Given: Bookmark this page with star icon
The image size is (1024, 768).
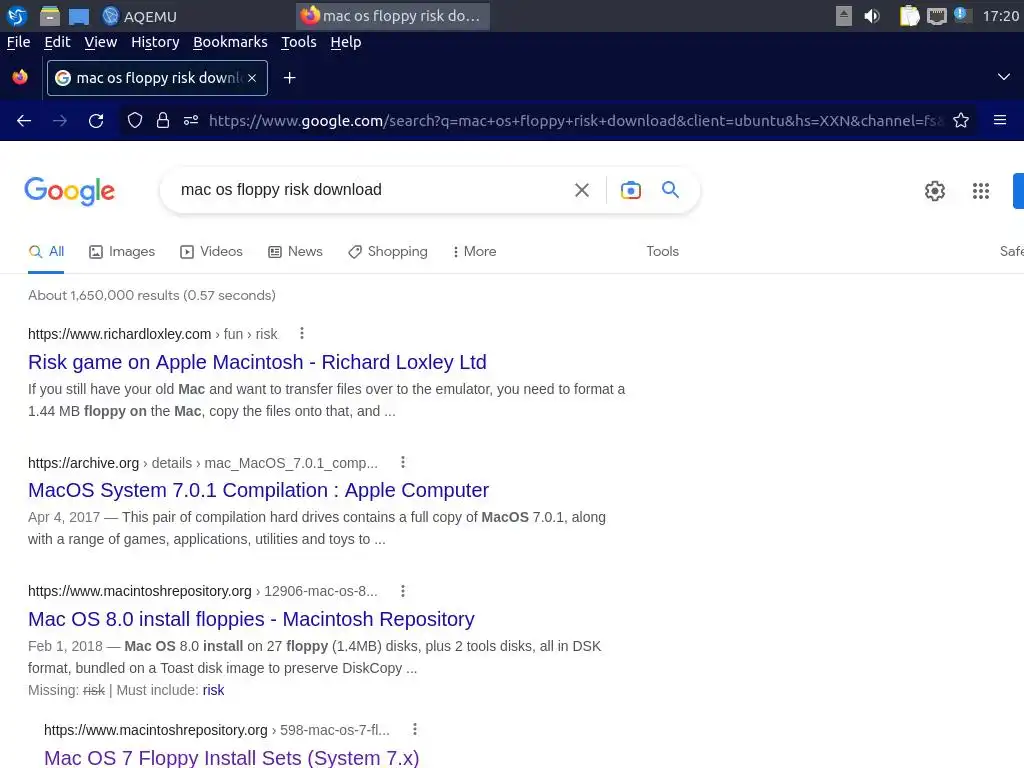Looking at the screenshot, I should [961, 120].
